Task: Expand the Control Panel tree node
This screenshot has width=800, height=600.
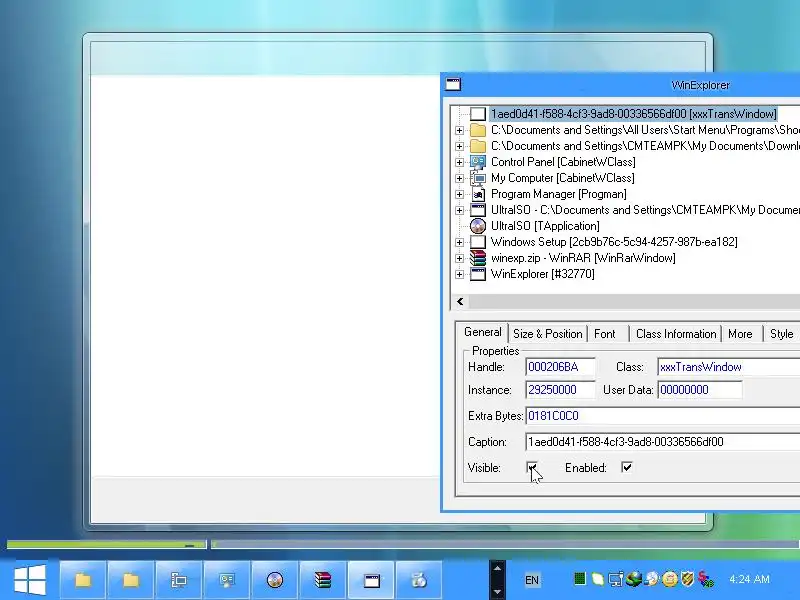Action: pos(459,162)
